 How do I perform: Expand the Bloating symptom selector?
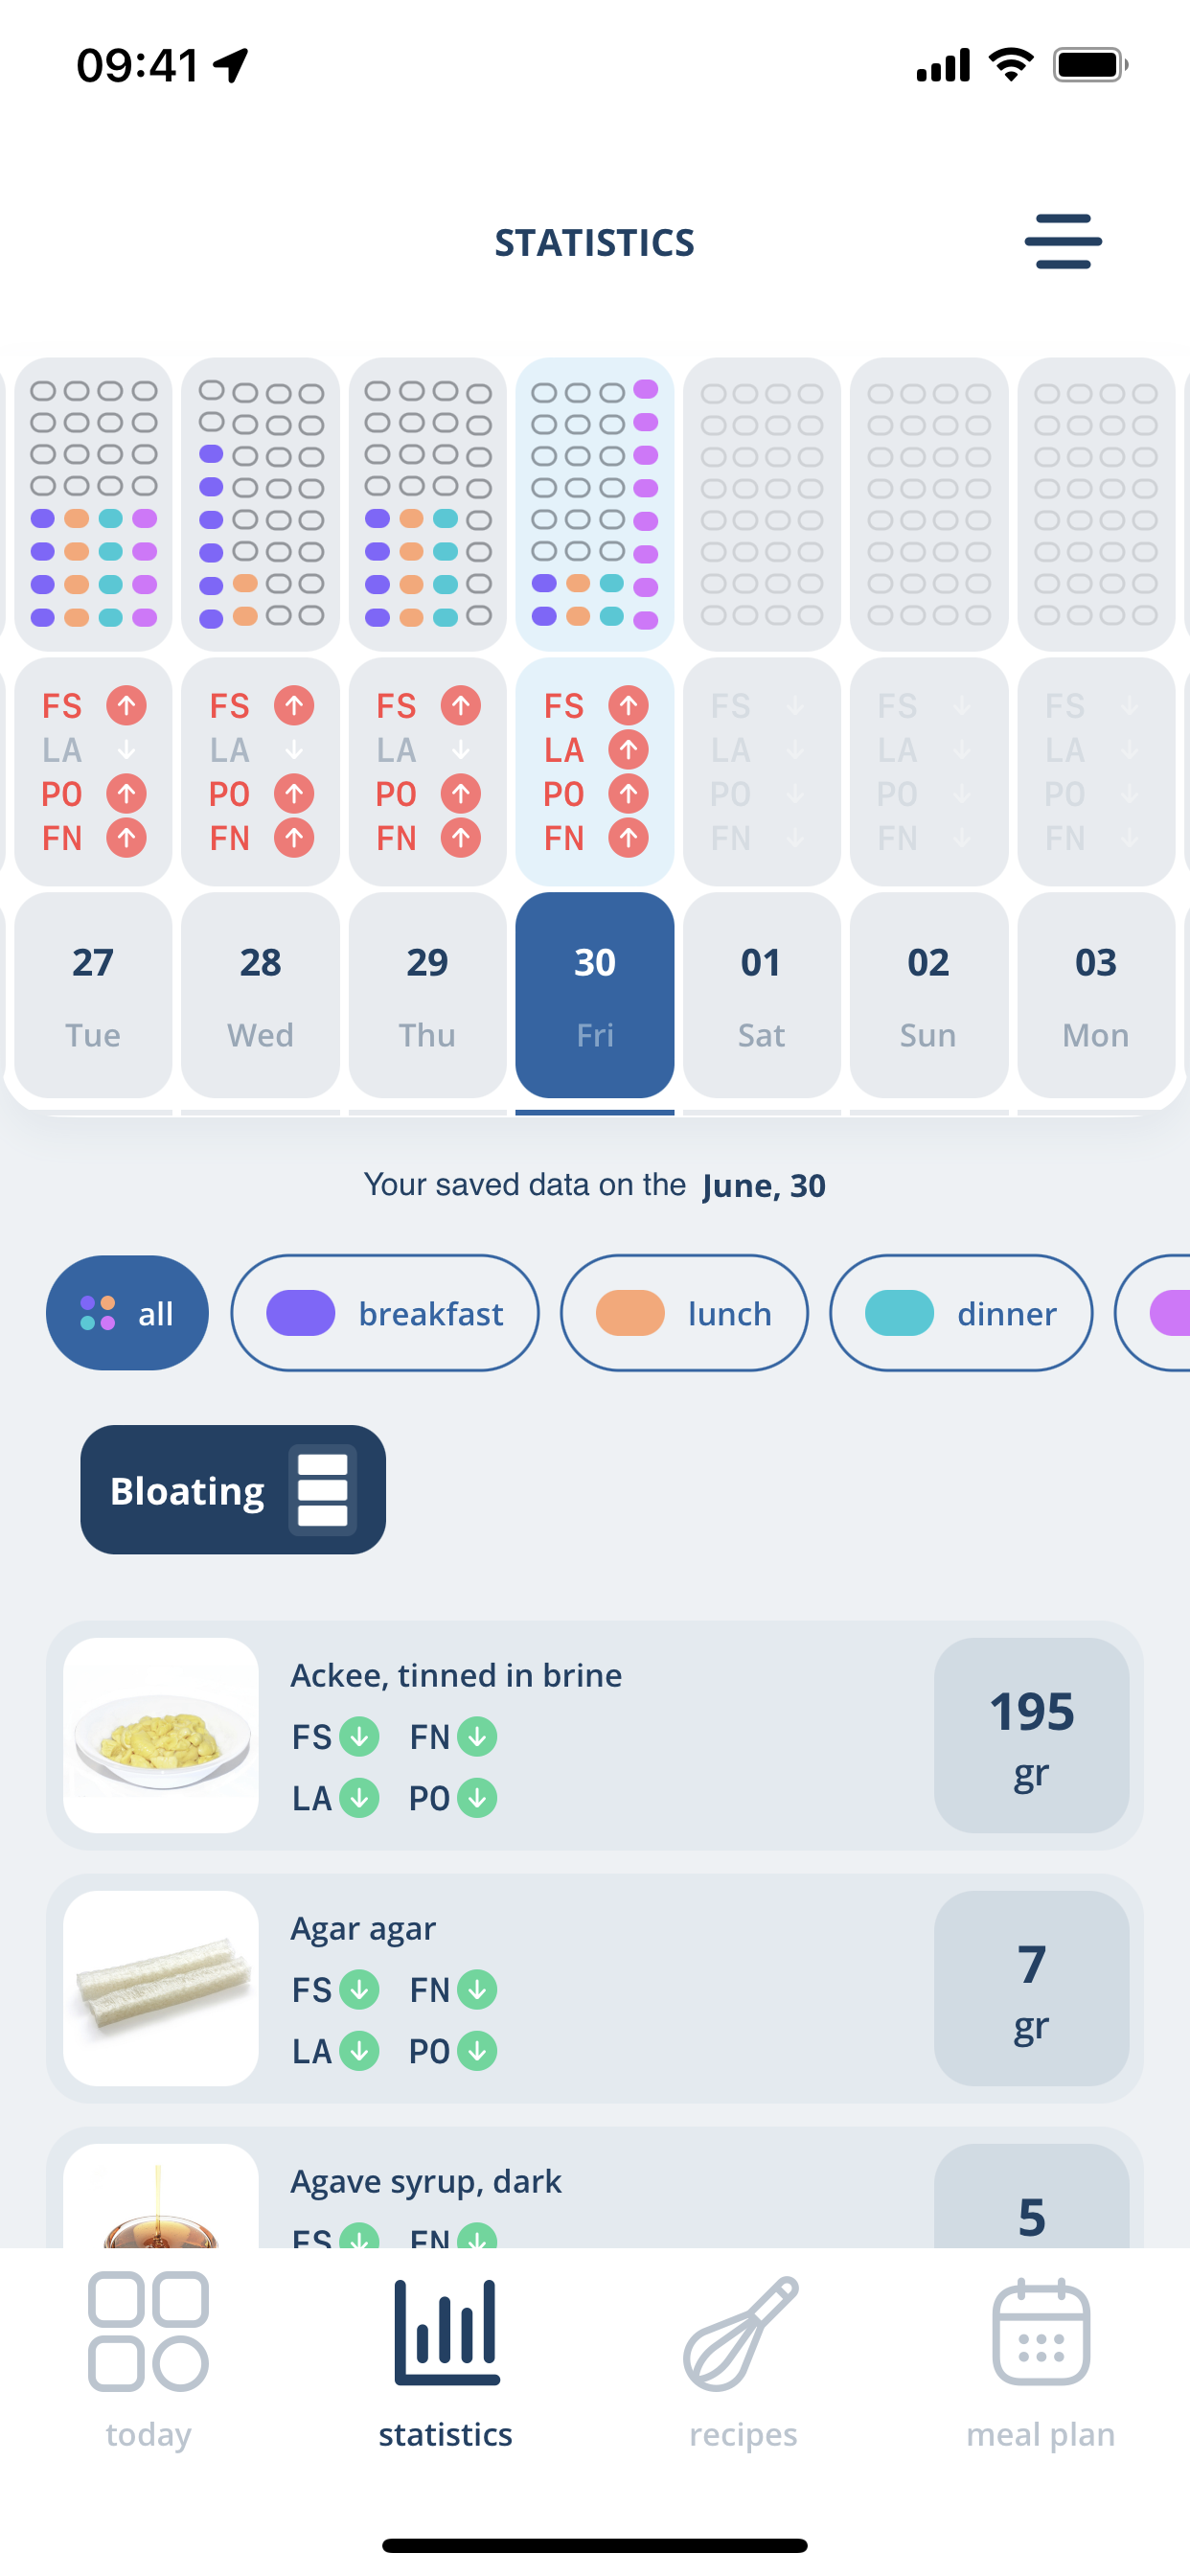pyautogui.click(x=233, y=1490)
